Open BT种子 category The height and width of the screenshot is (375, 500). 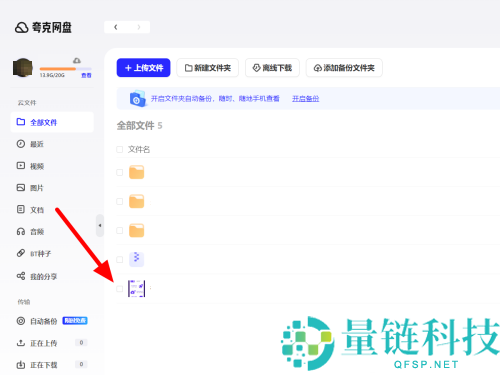point(41,254)
